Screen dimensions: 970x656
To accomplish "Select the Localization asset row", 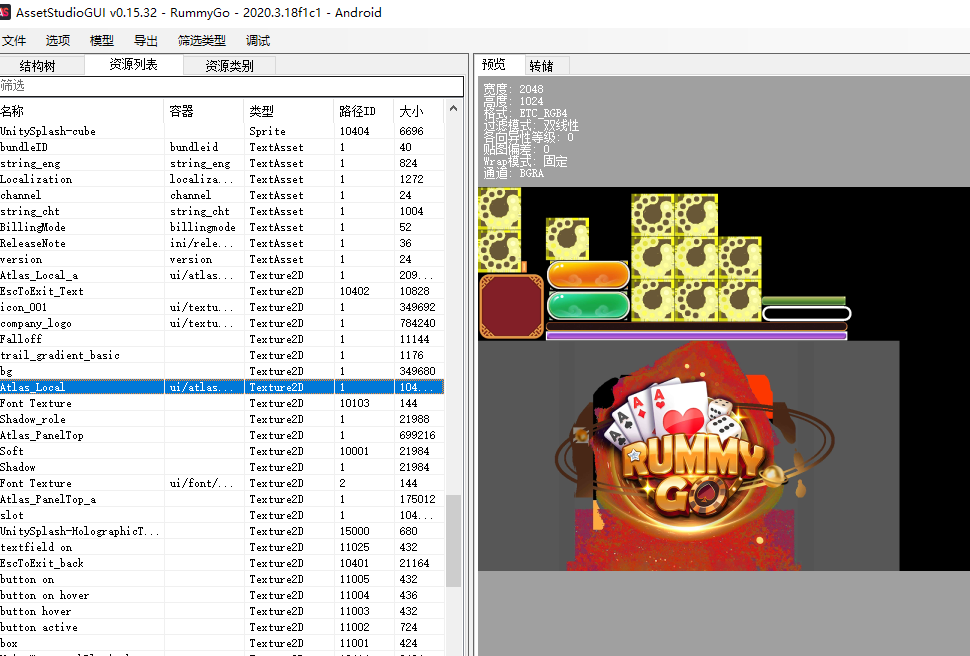I will pyautogui.click(x=222, y=179).
